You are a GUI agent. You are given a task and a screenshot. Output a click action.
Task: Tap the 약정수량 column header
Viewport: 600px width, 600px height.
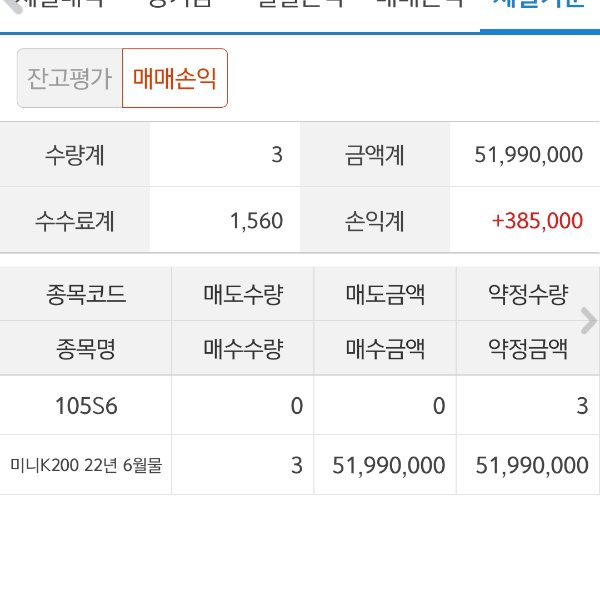[x=527, y=295]
